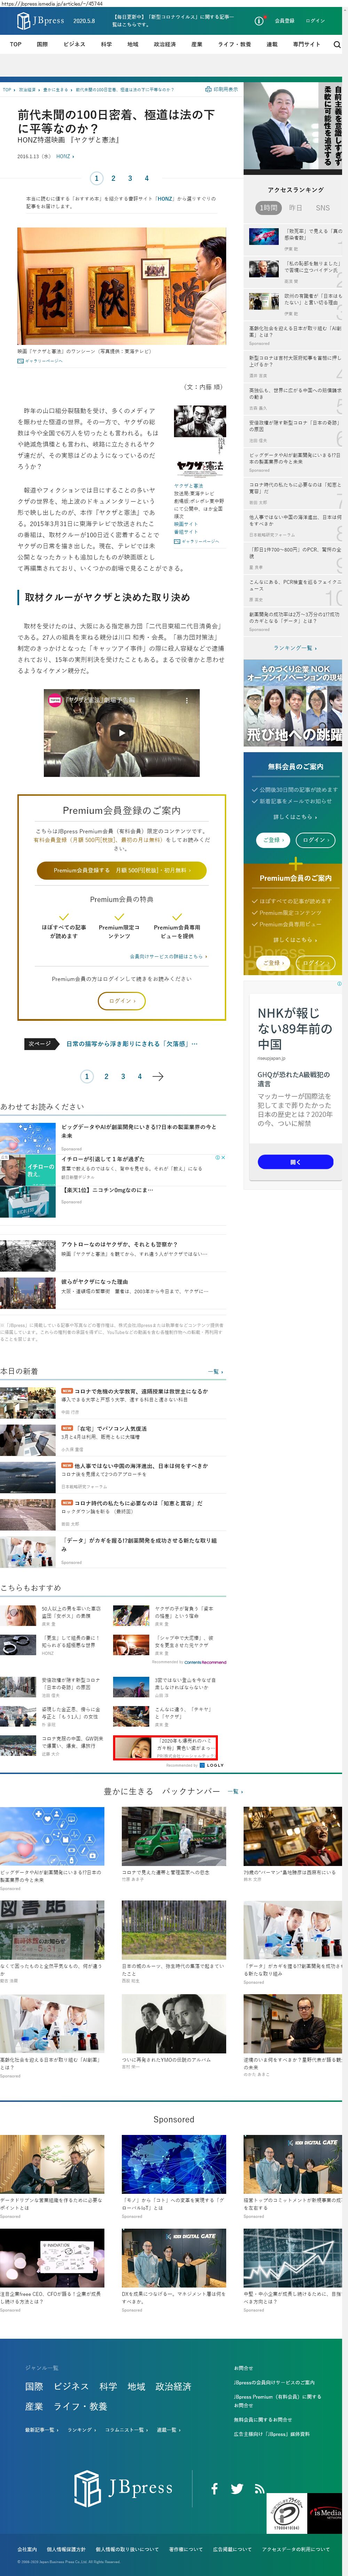Go to page 3 in top pagination

pyautogui.click(x=130, y=178)
